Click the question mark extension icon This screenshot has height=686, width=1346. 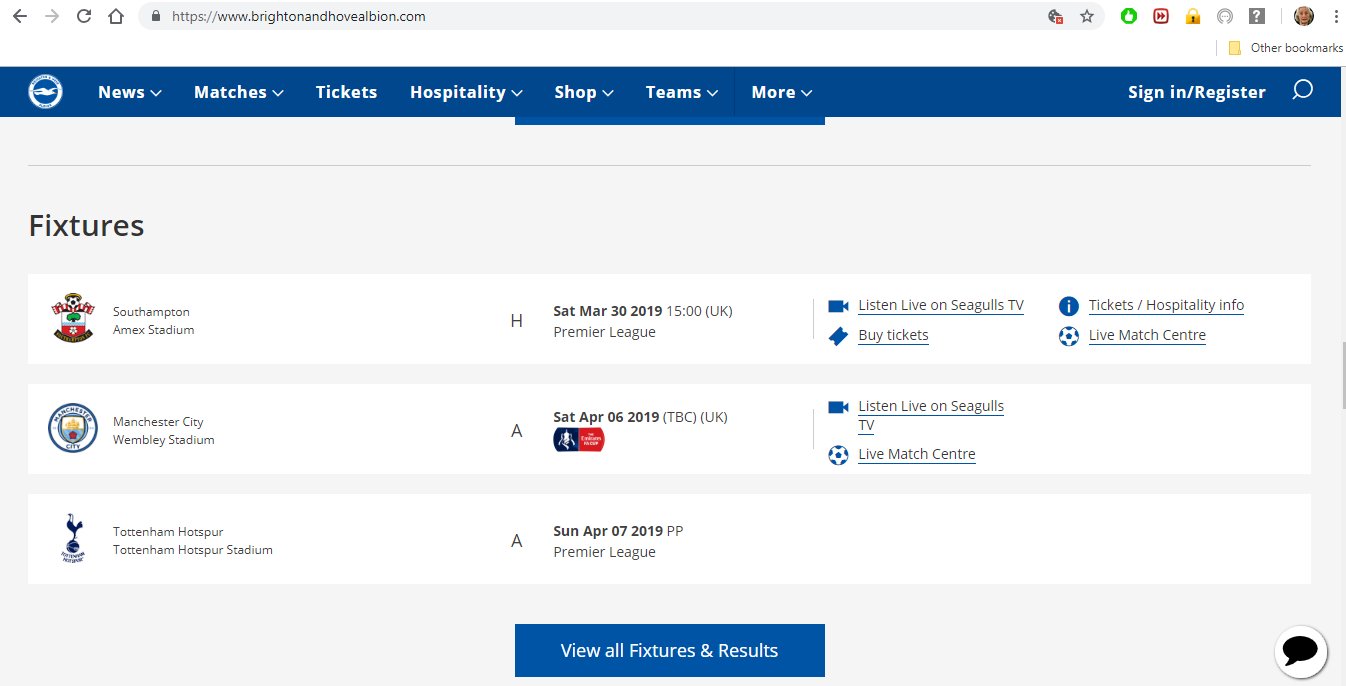(x=1257, y=16)
